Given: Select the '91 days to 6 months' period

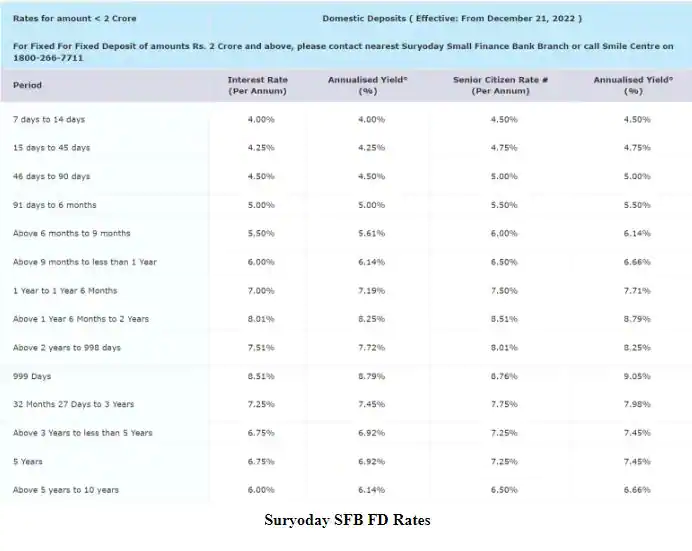Looking at the screenshot, I should 55,205.
